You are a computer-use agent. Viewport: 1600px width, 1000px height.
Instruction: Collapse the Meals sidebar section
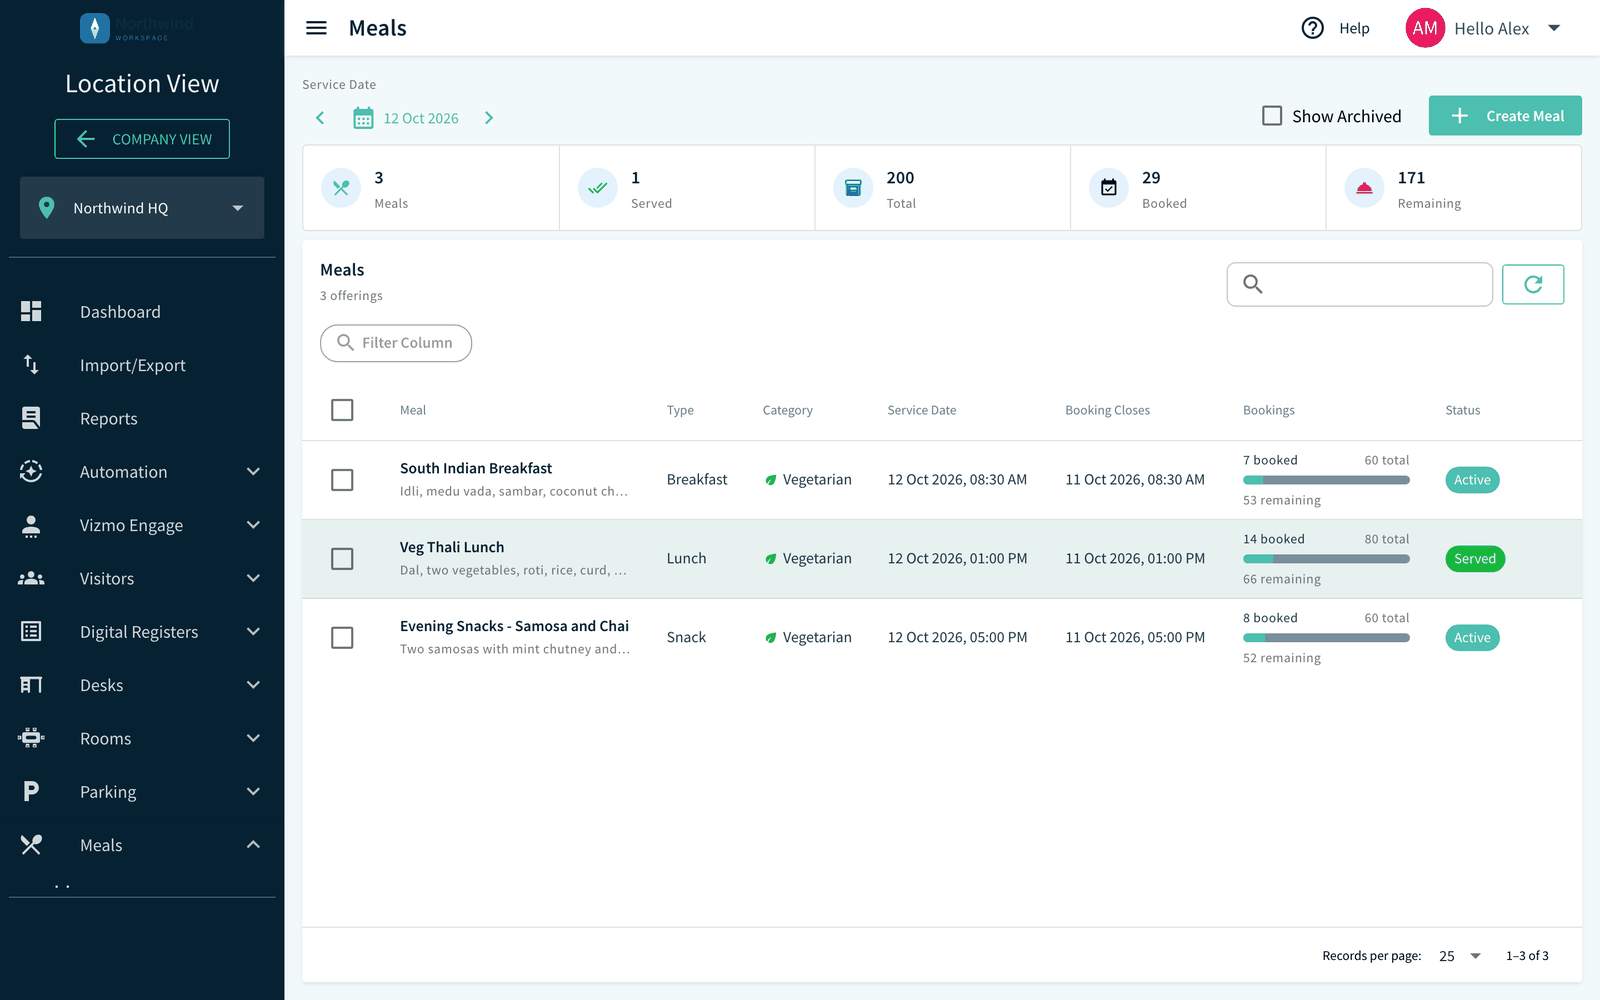(253, 845)
